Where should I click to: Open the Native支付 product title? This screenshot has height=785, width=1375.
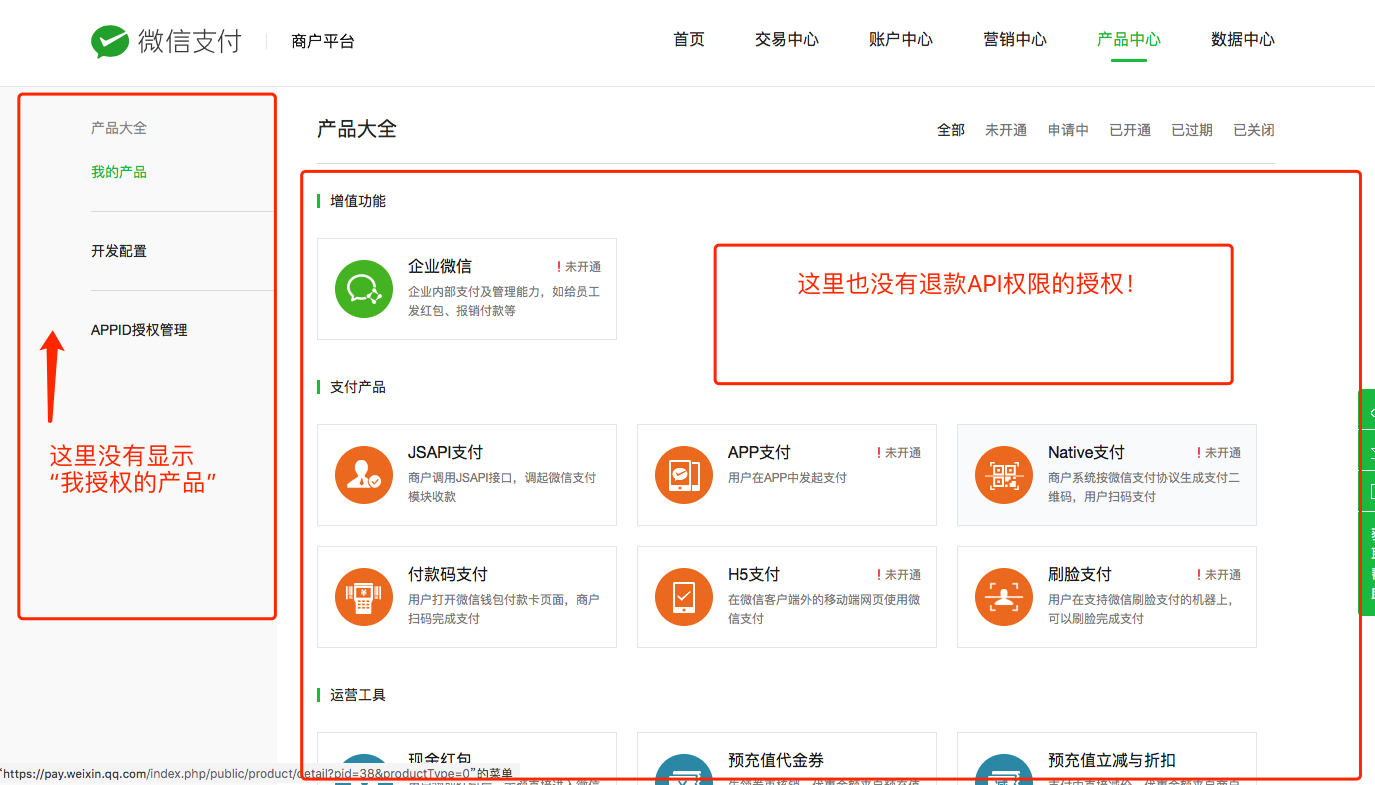[x=1086, y=452]
